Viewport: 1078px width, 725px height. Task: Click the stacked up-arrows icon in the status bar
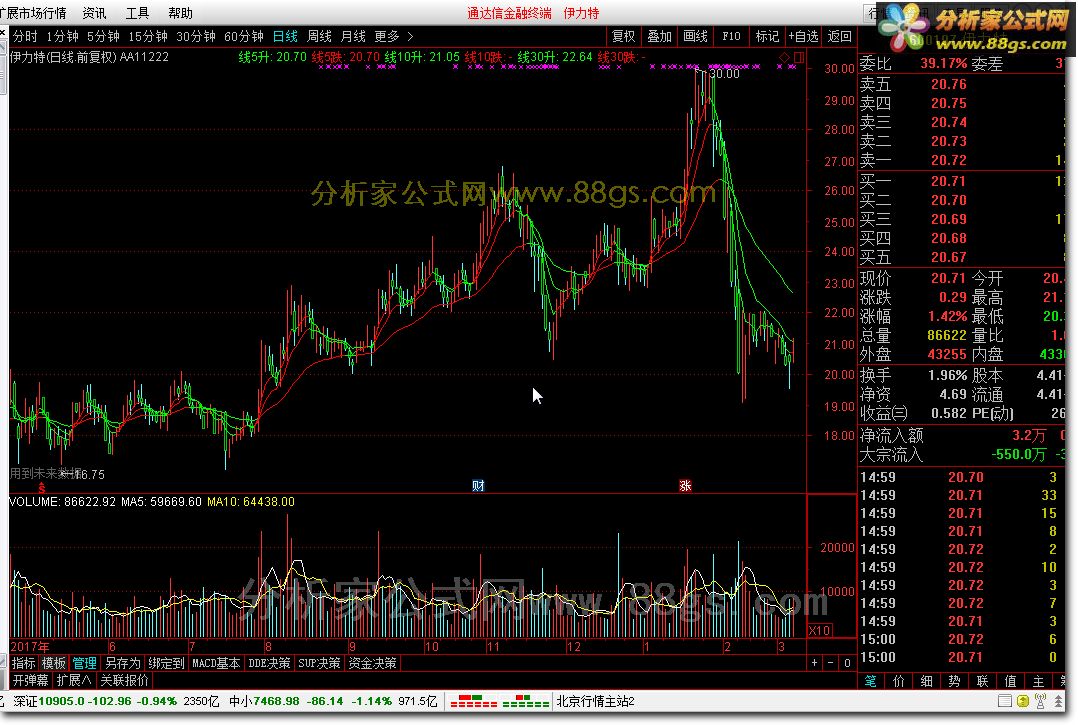[x=1056, y=701]
